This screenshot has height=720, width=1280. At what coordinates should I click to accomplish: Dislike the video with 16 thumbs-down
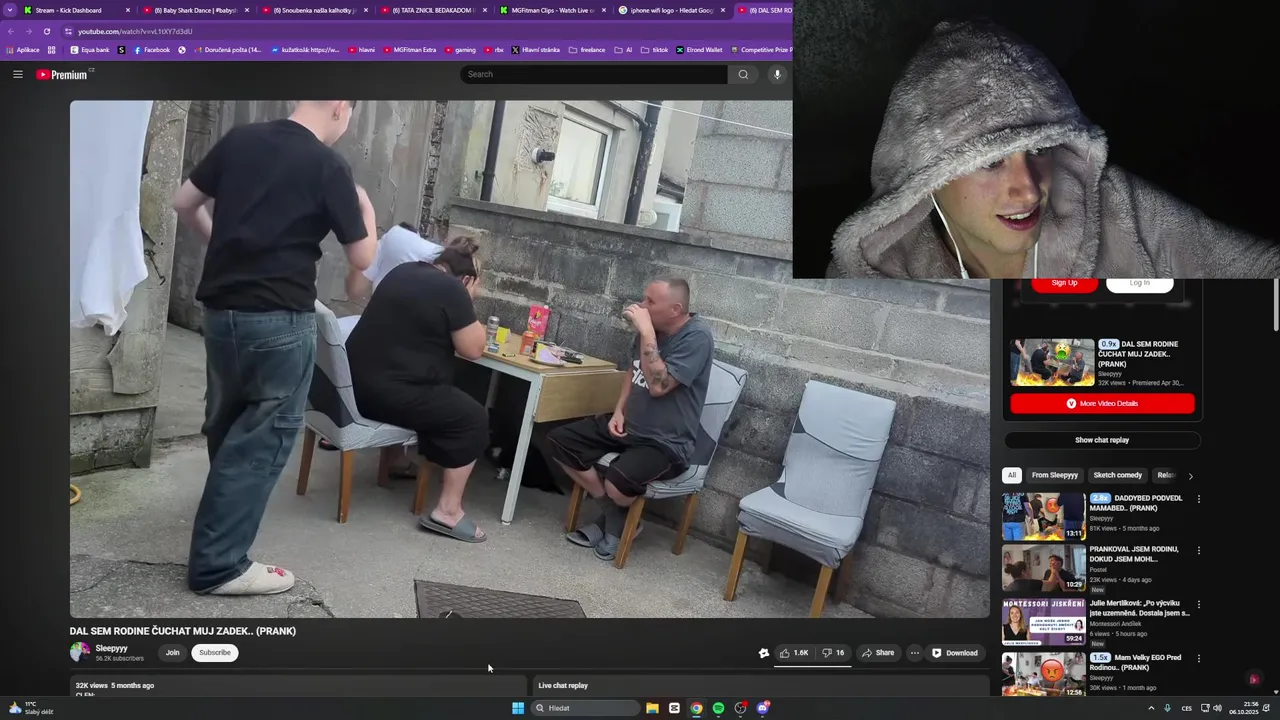click(x=832, y=653)
